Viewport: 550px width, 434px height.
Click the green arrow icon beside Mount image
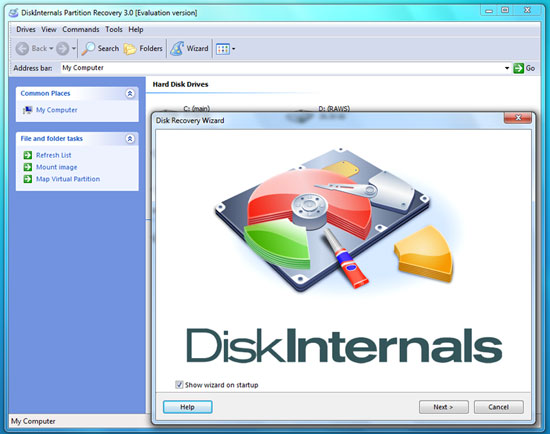tap(28, 167)
